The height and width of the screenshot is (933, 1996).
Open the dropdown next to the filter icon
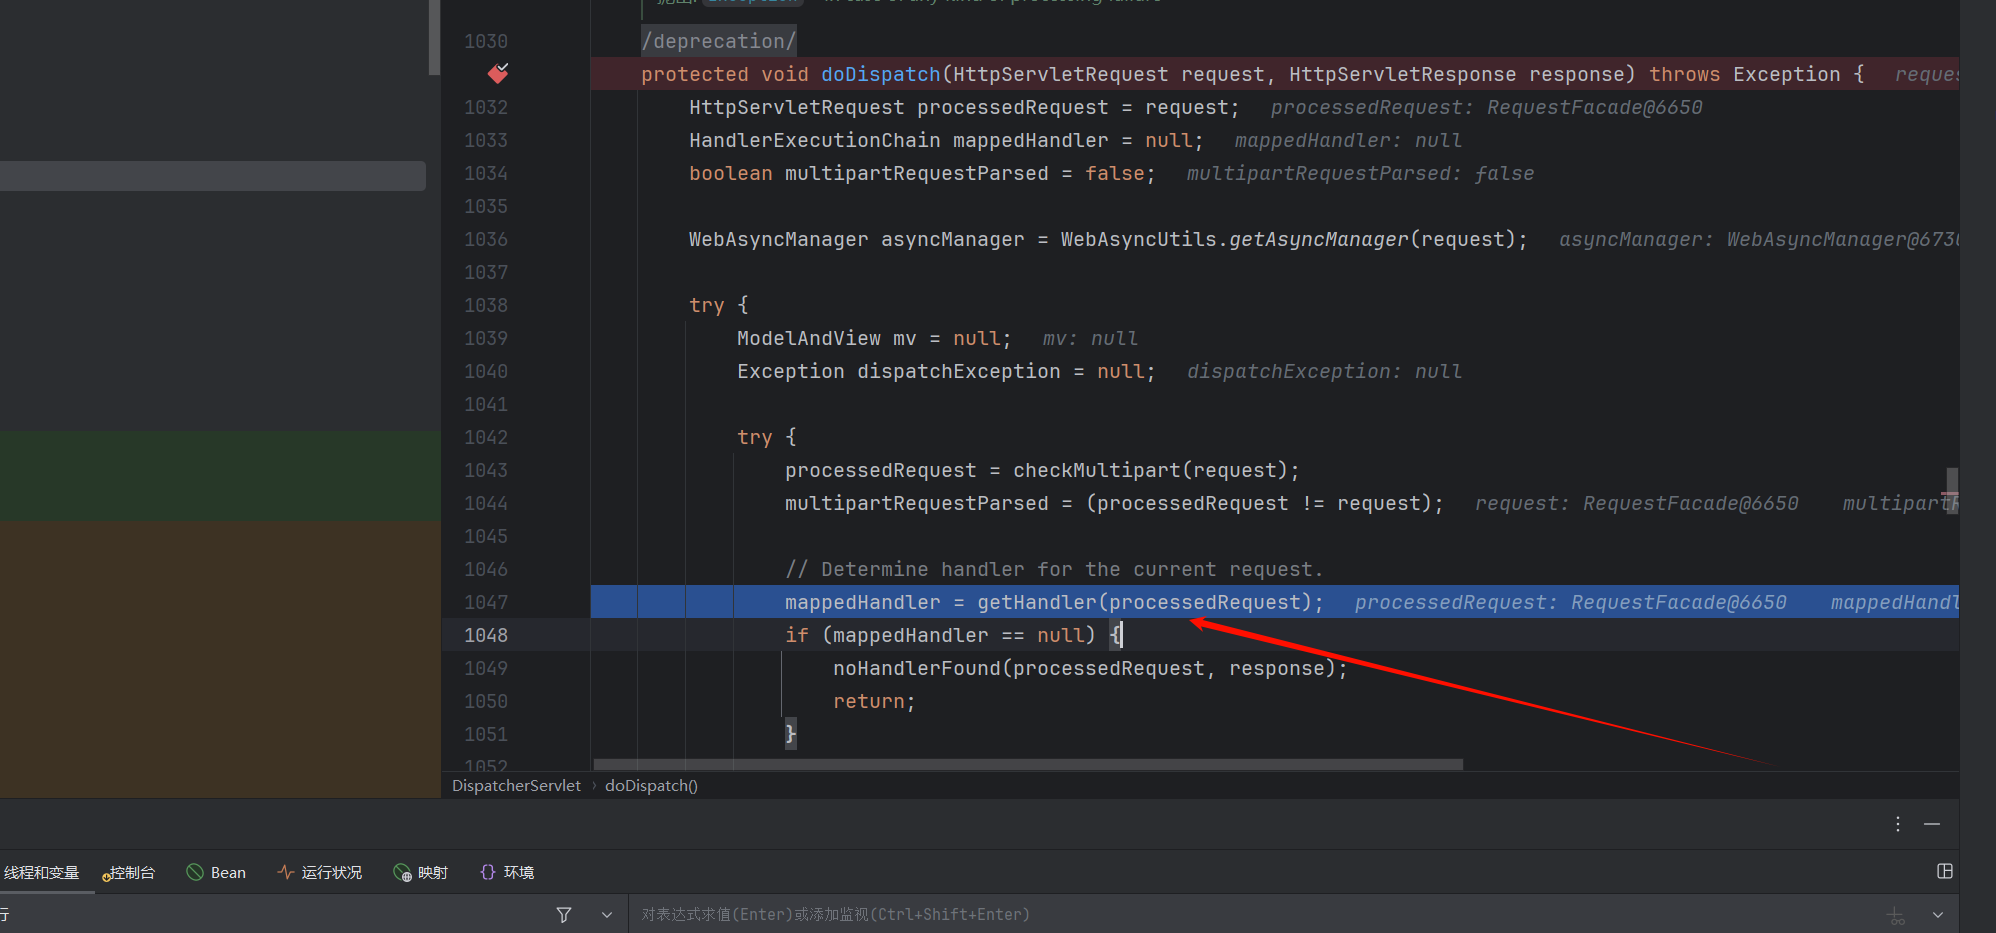pyautogui.click(x=607, y=914)
